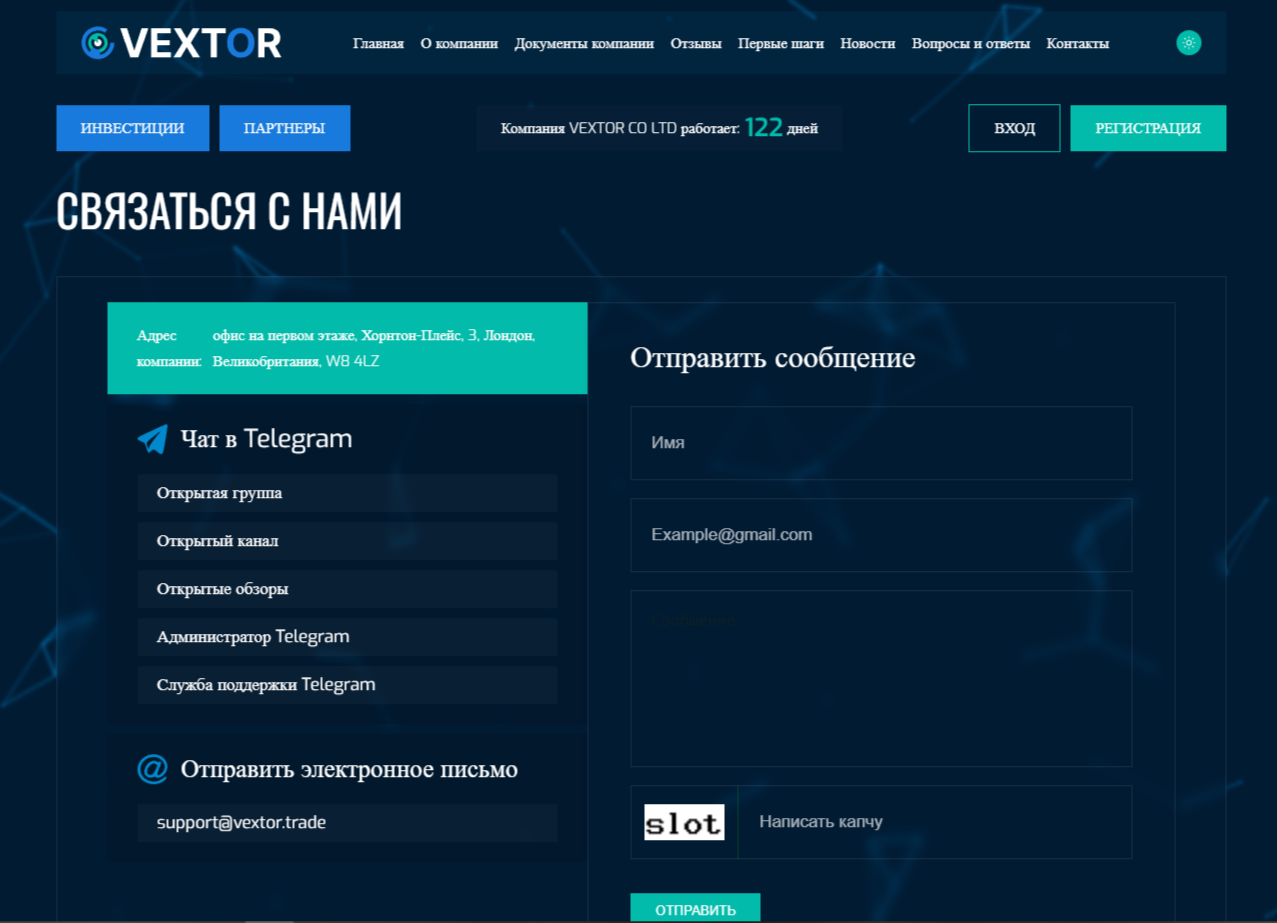Click the slot captcha image
Viewport: 1277px width, 923px height.
pyautogui.click(x=684, y=822)
